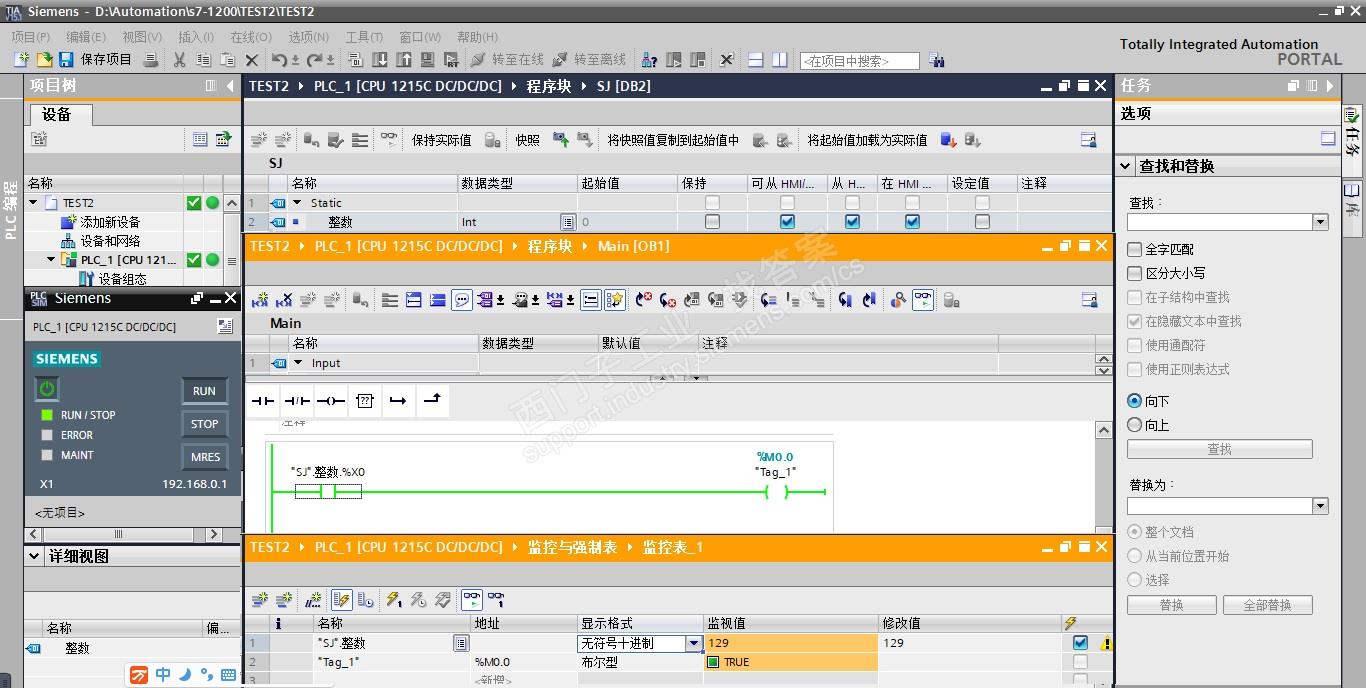Insert a normally open contact
Image resolution: width=1366 pixels, height=688 pixels.
[x=263, y=401]
